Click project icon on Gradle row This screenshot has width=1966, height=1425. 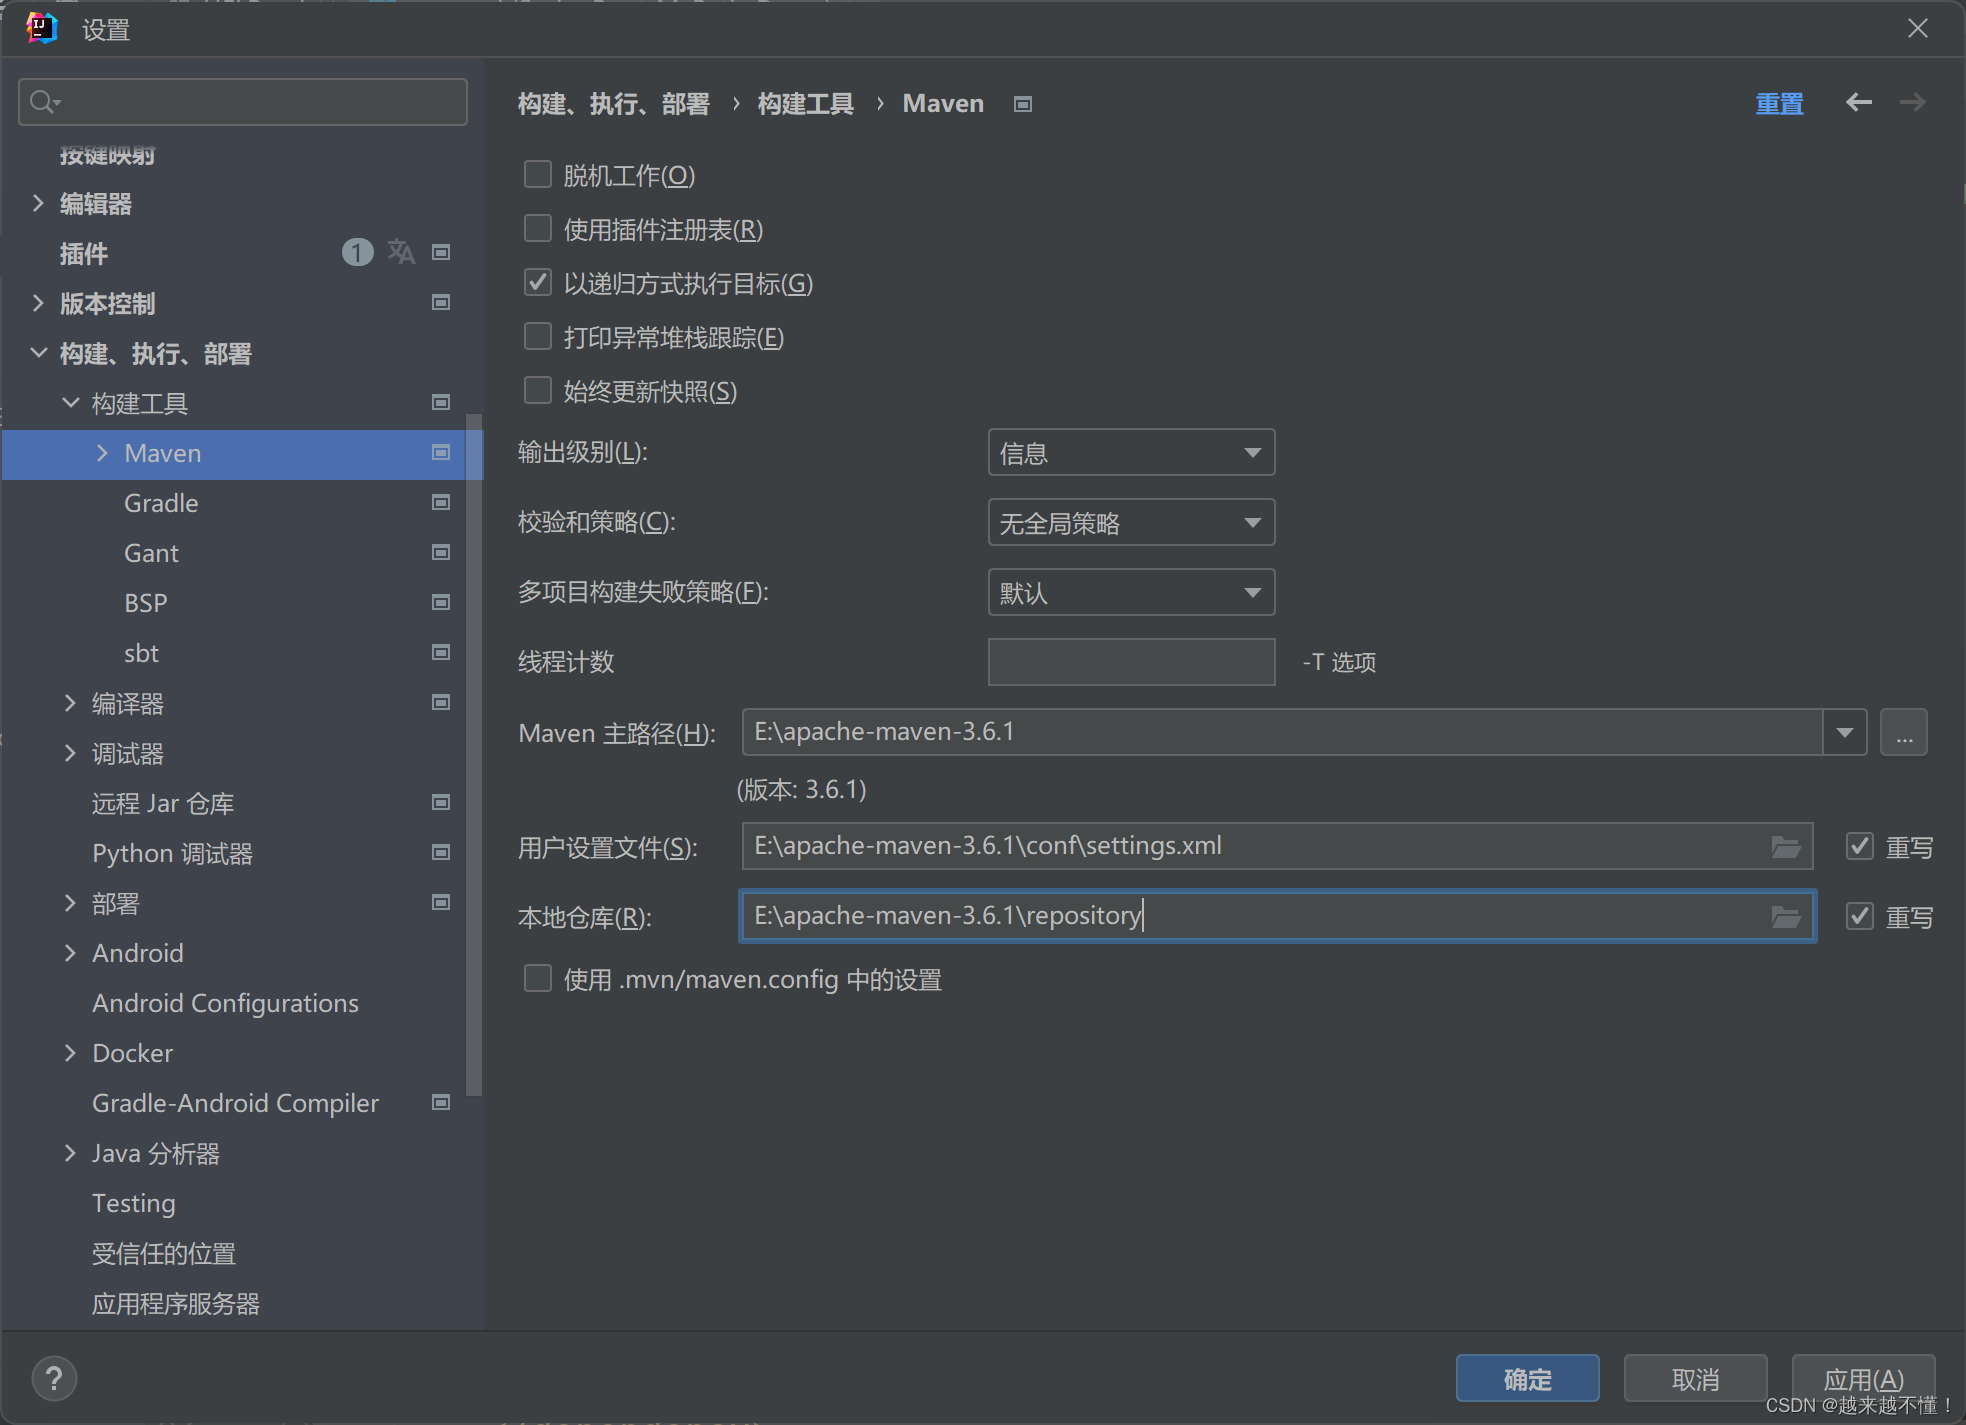pyautogui.click(x=440, y=502)
